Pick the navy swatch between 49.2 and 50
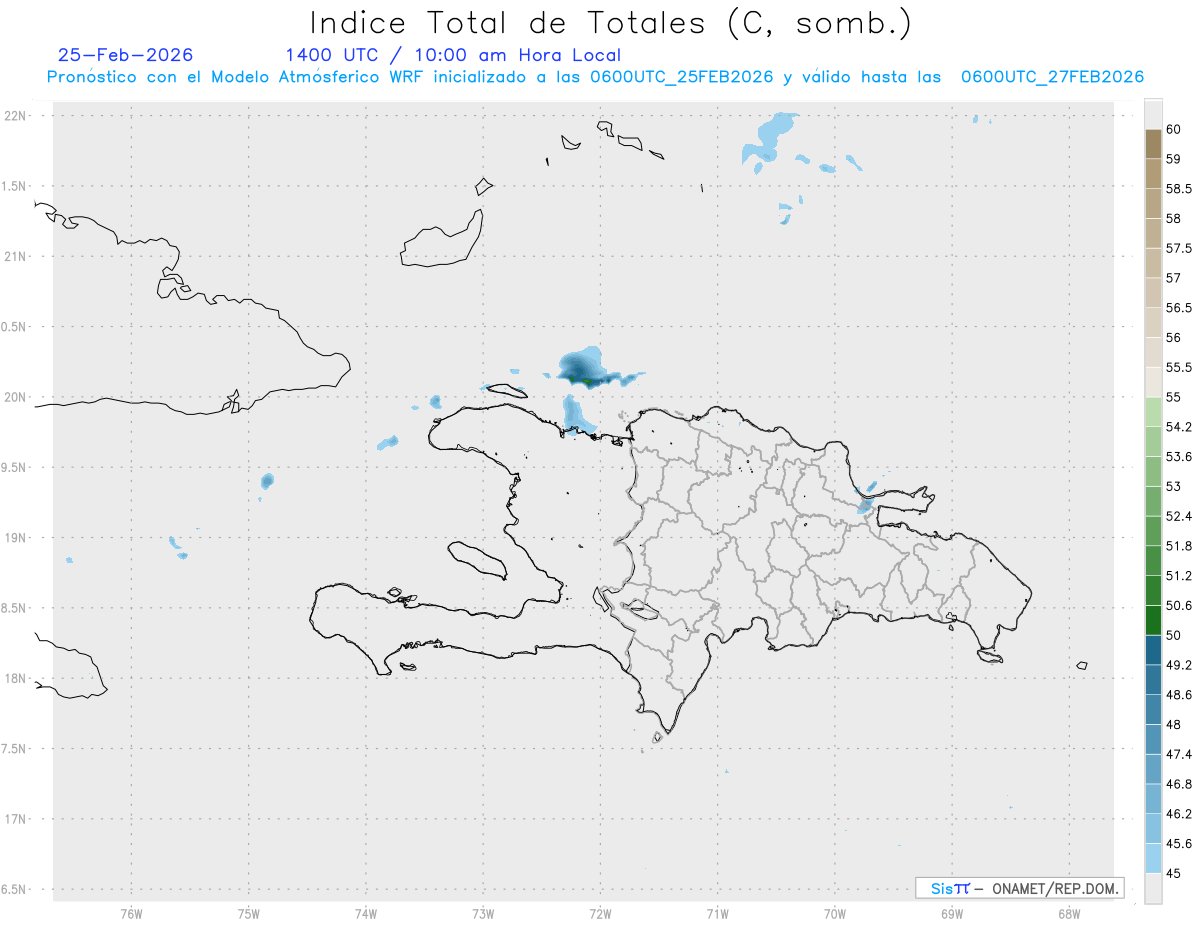1200x927 pixels. 1153,650
